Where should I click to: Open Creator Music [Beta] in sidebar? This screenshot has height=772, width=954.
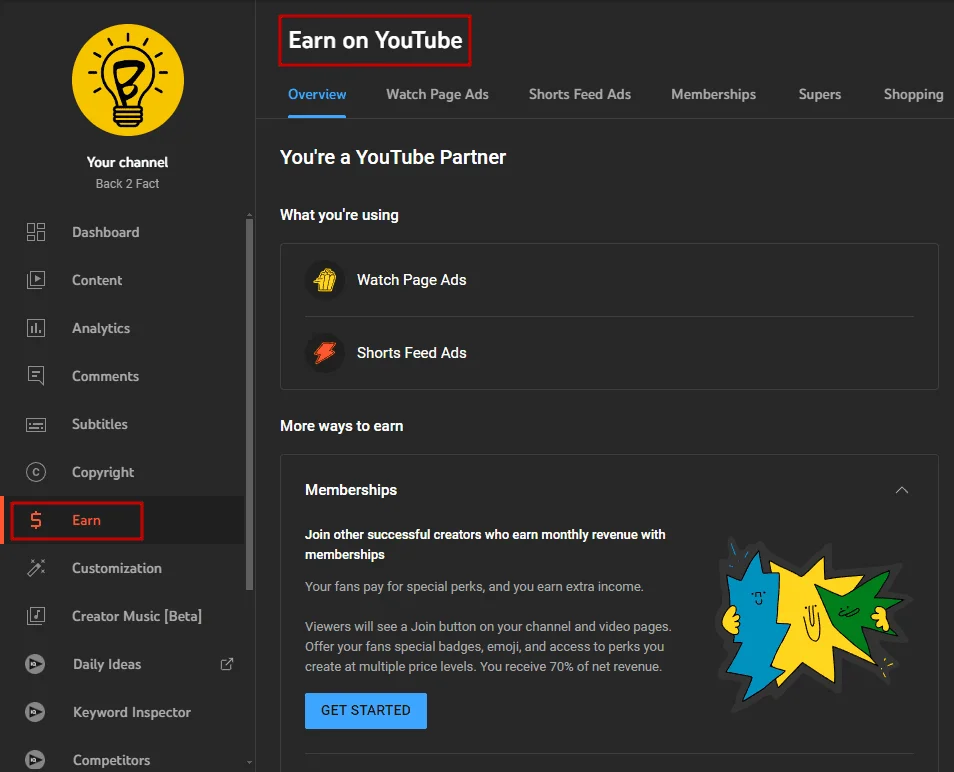click(137, 616)
